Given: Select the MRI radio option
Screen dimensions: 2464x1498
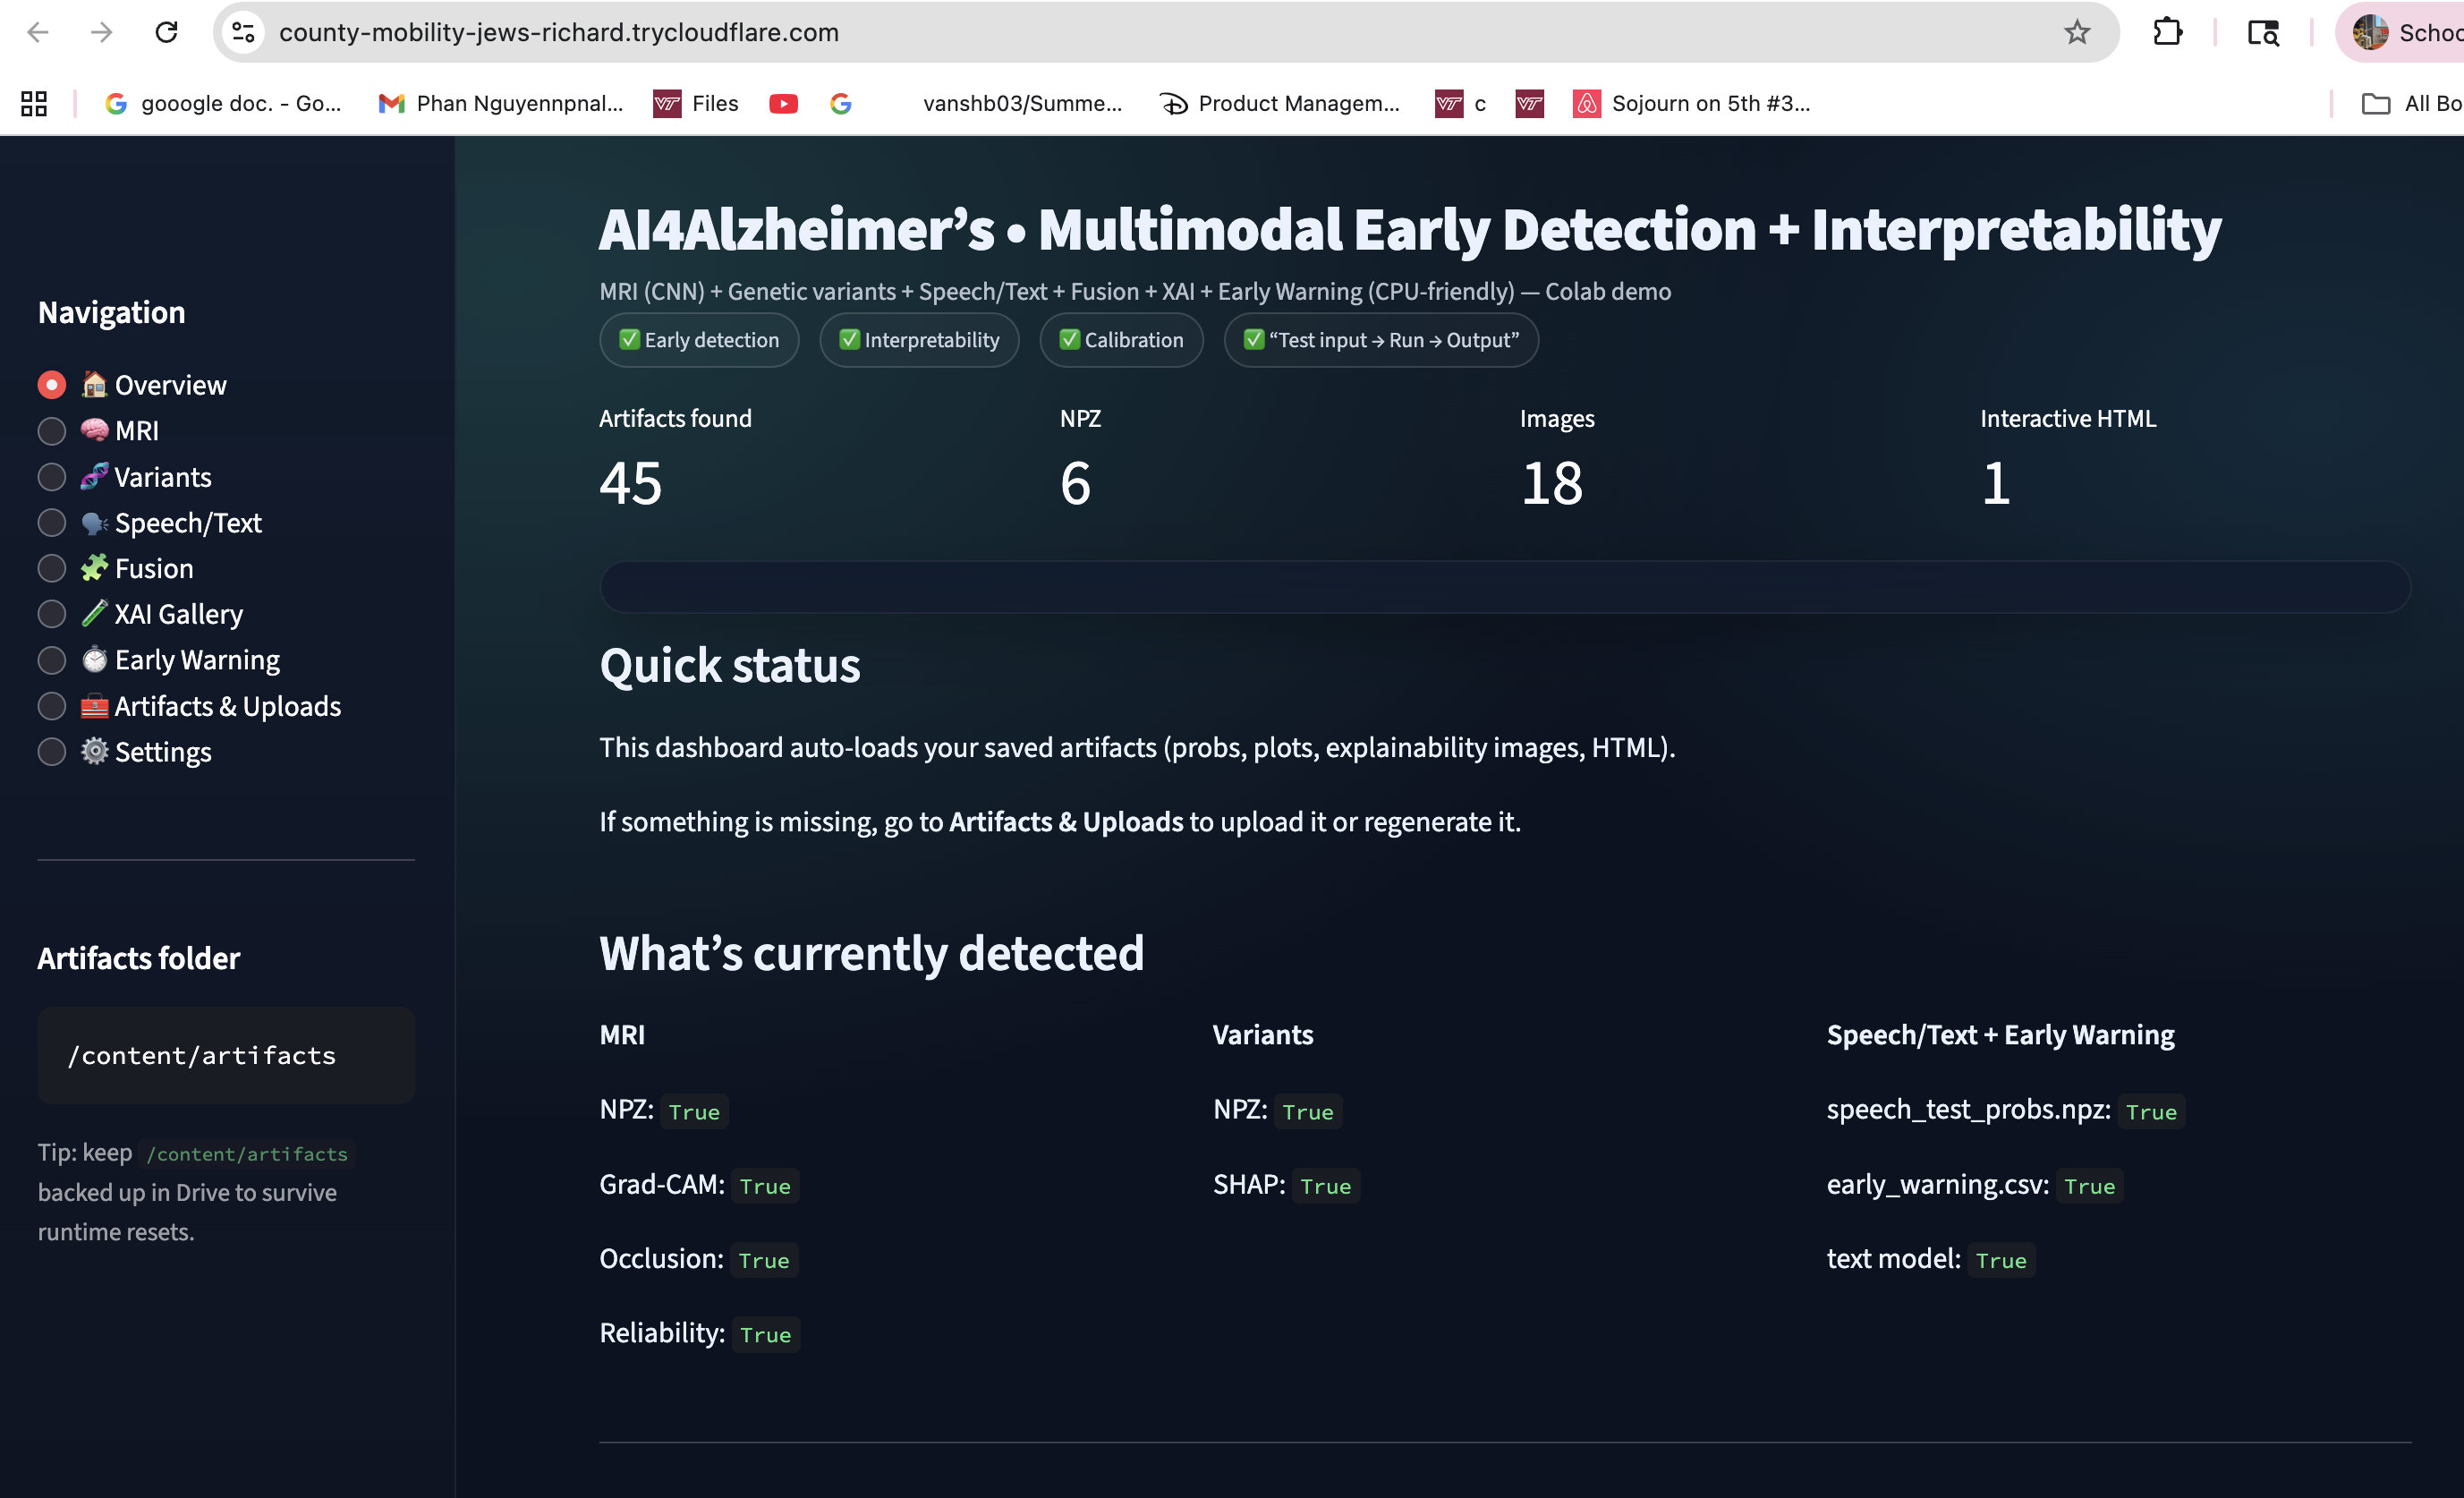Looking at the screenshot, I should tap(52, 431).
